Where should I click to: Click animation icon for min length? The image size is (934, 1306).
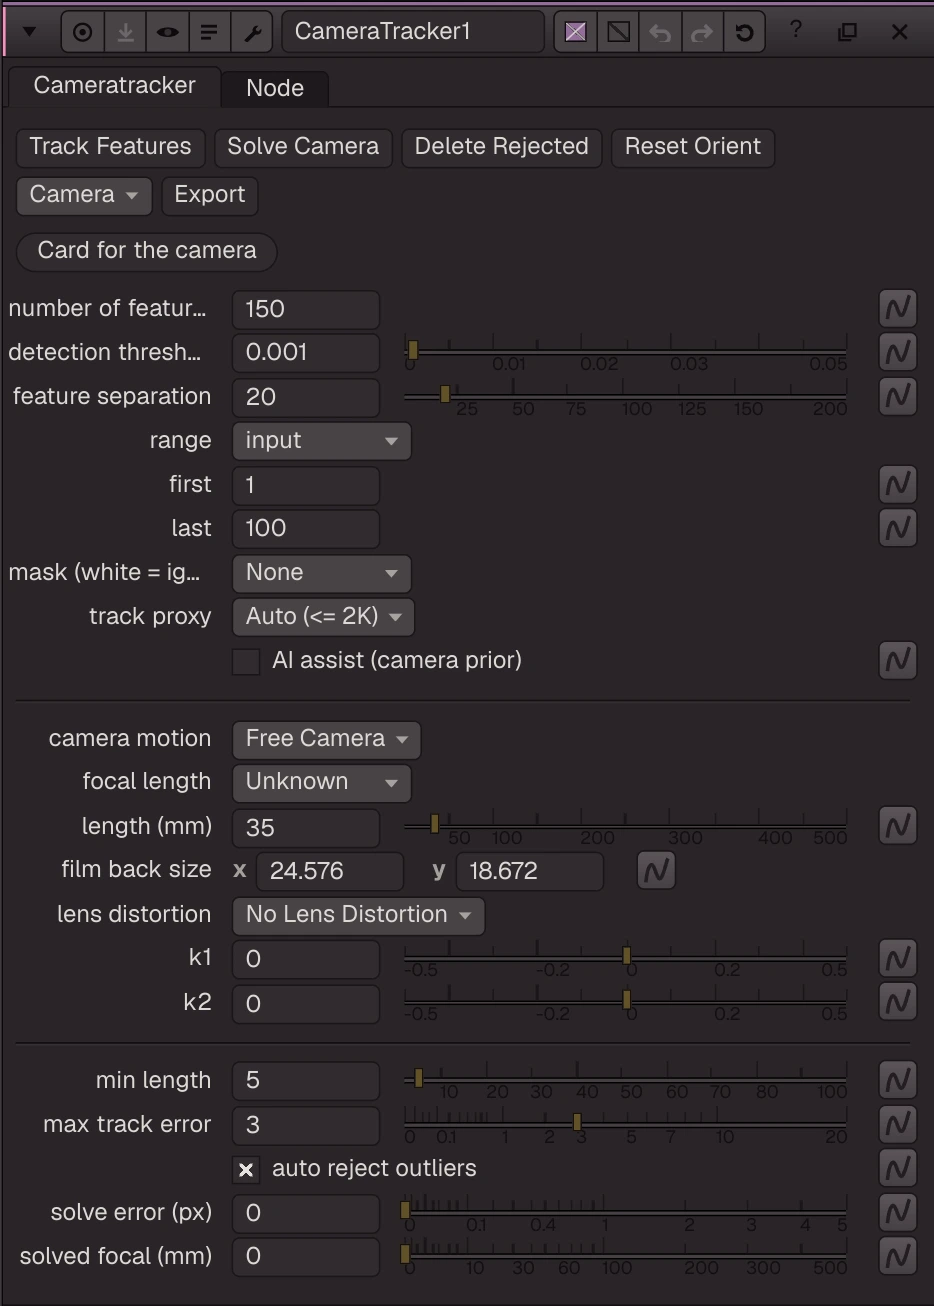coord(898,1080)
